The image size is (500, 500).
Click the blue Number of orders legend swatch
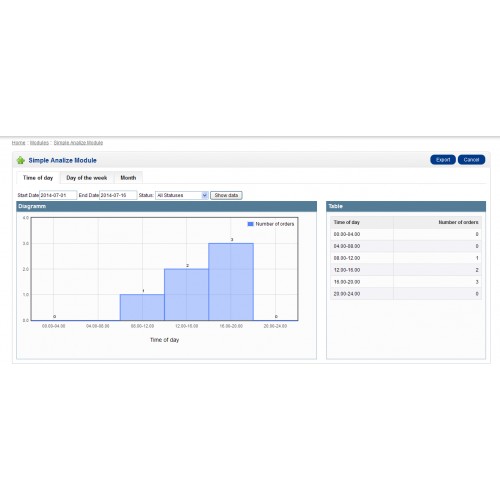coord(251,224)
